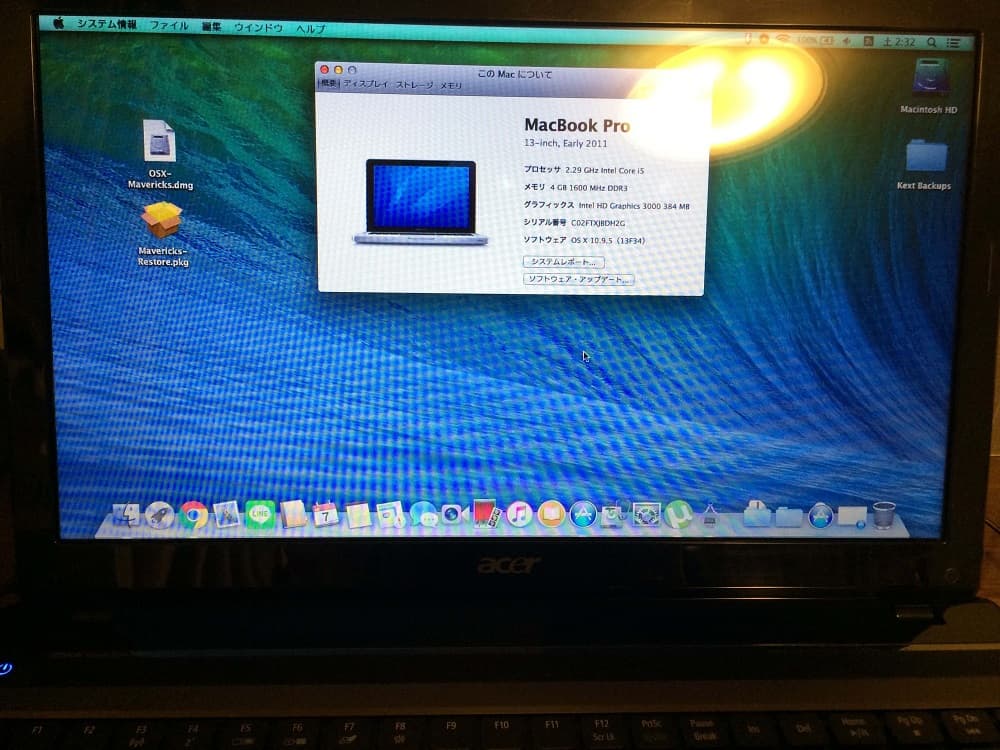Click the 4 GB 1600 MHz DDR3 memory text
Image resolution: width=1000 pixels, height=750 pixels.
click(x=589, y=188)
